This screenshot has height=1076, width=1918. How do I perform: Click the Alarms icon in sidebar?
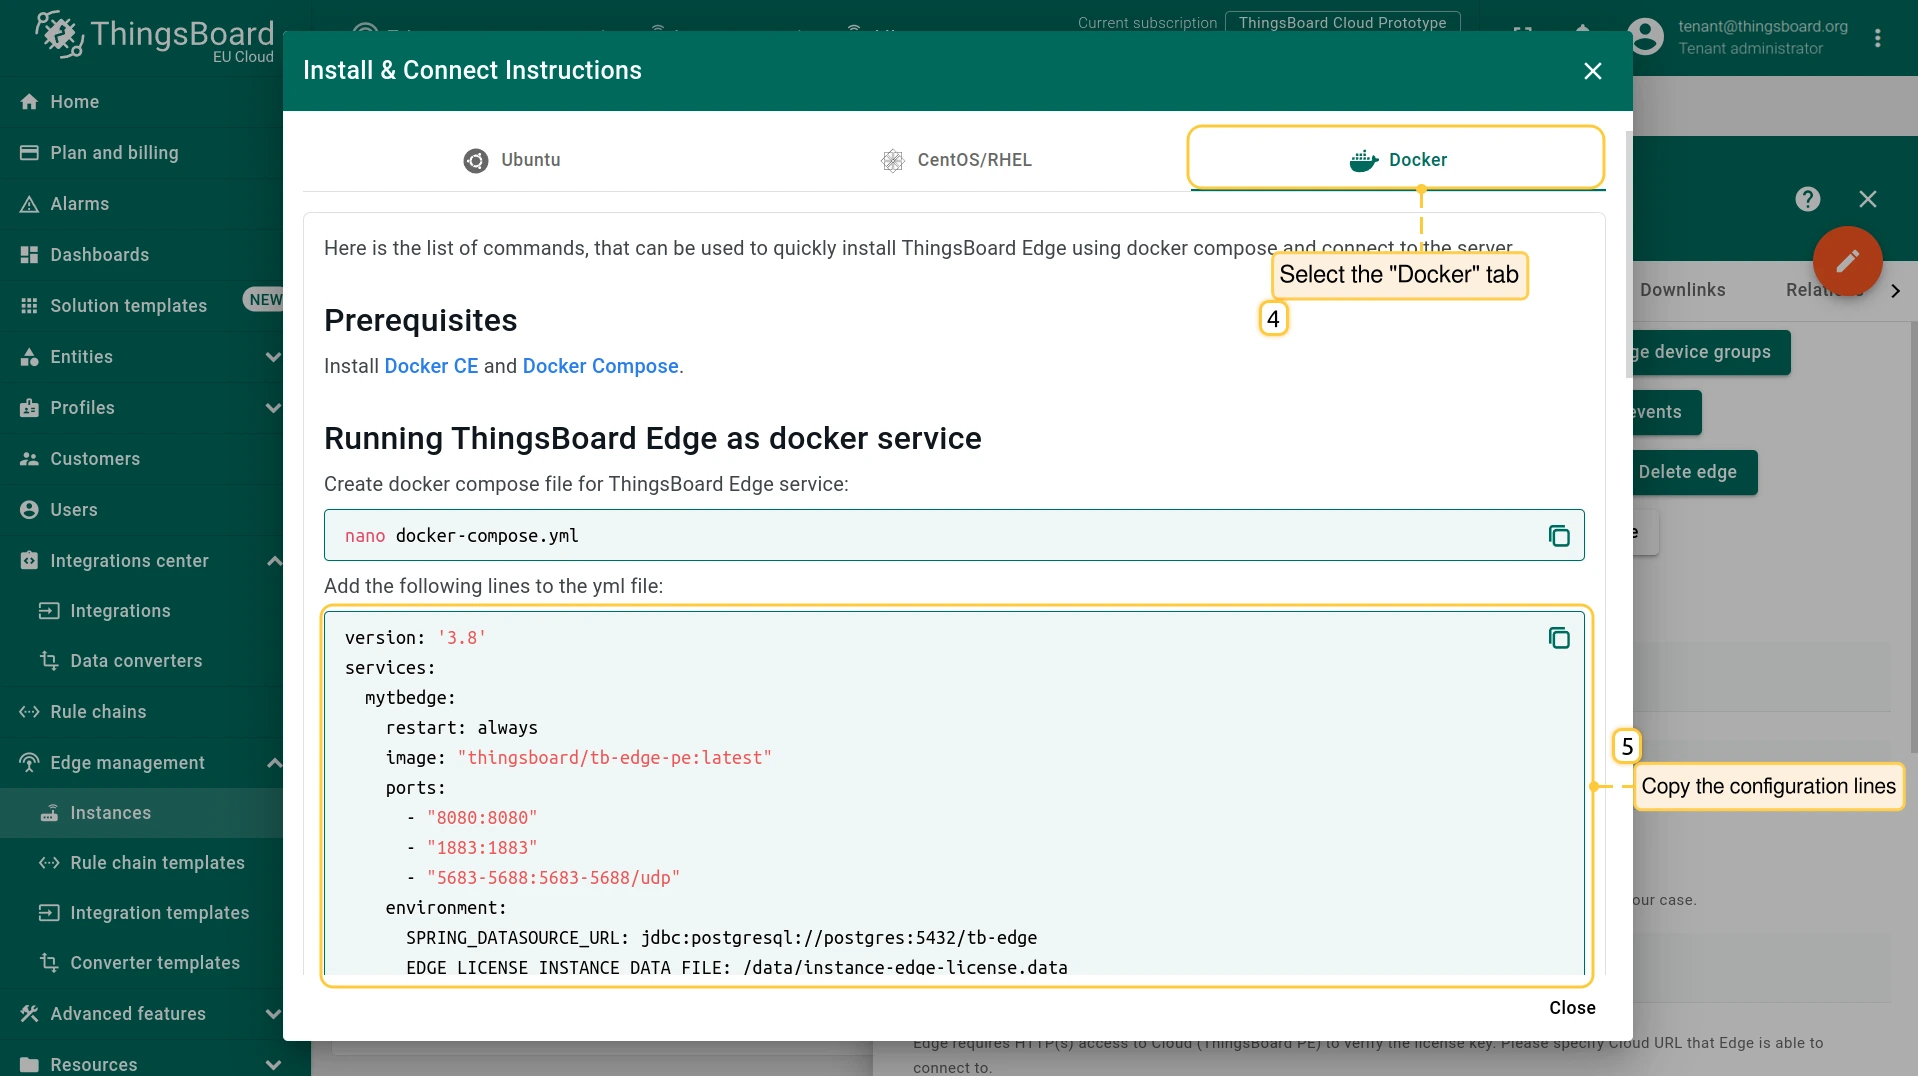29,204
